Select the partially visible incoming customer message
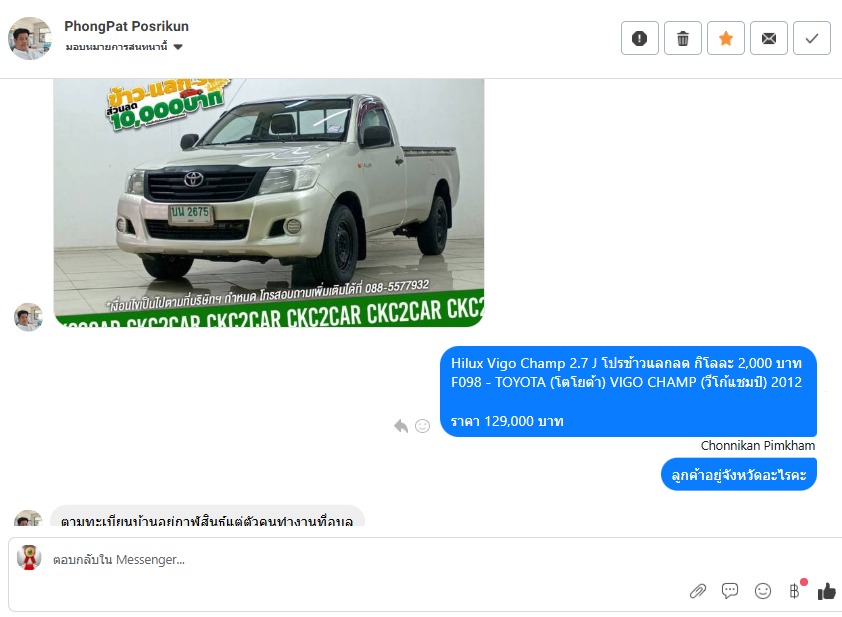 point(207,517)
